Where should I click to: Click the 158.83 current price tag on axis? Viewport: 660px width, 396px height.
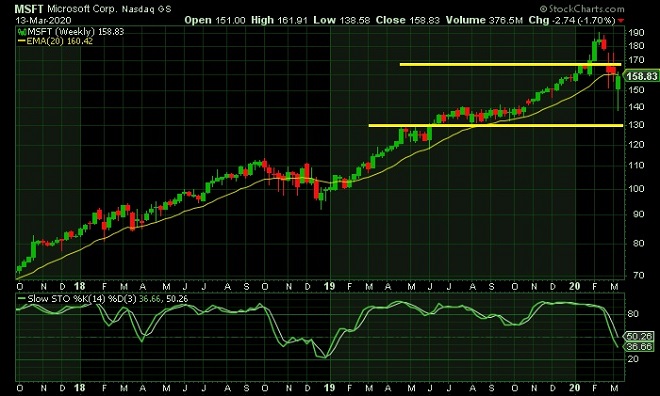641,76
